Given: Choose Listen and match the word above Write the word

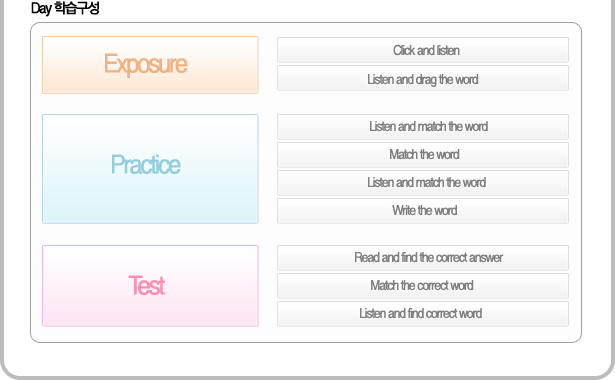Looking at the screenshot, I should coord(423,183).
